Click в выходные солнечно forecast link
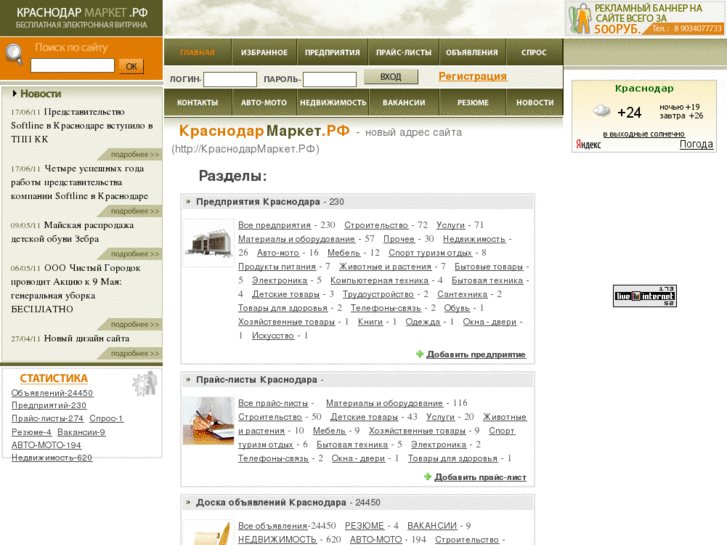This screenshot has height=545, width=727. tap(644, 134)
